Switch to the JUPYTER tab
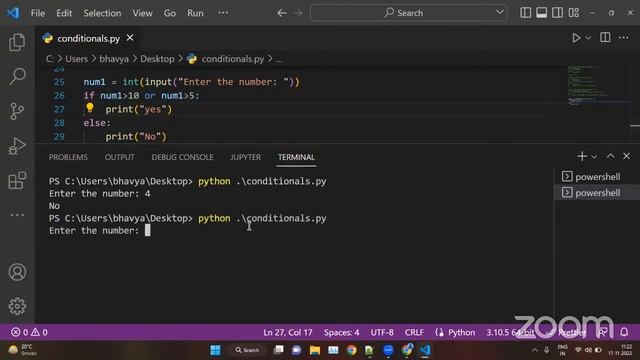This screenshot has height=360, width=640. click(245, 157)
